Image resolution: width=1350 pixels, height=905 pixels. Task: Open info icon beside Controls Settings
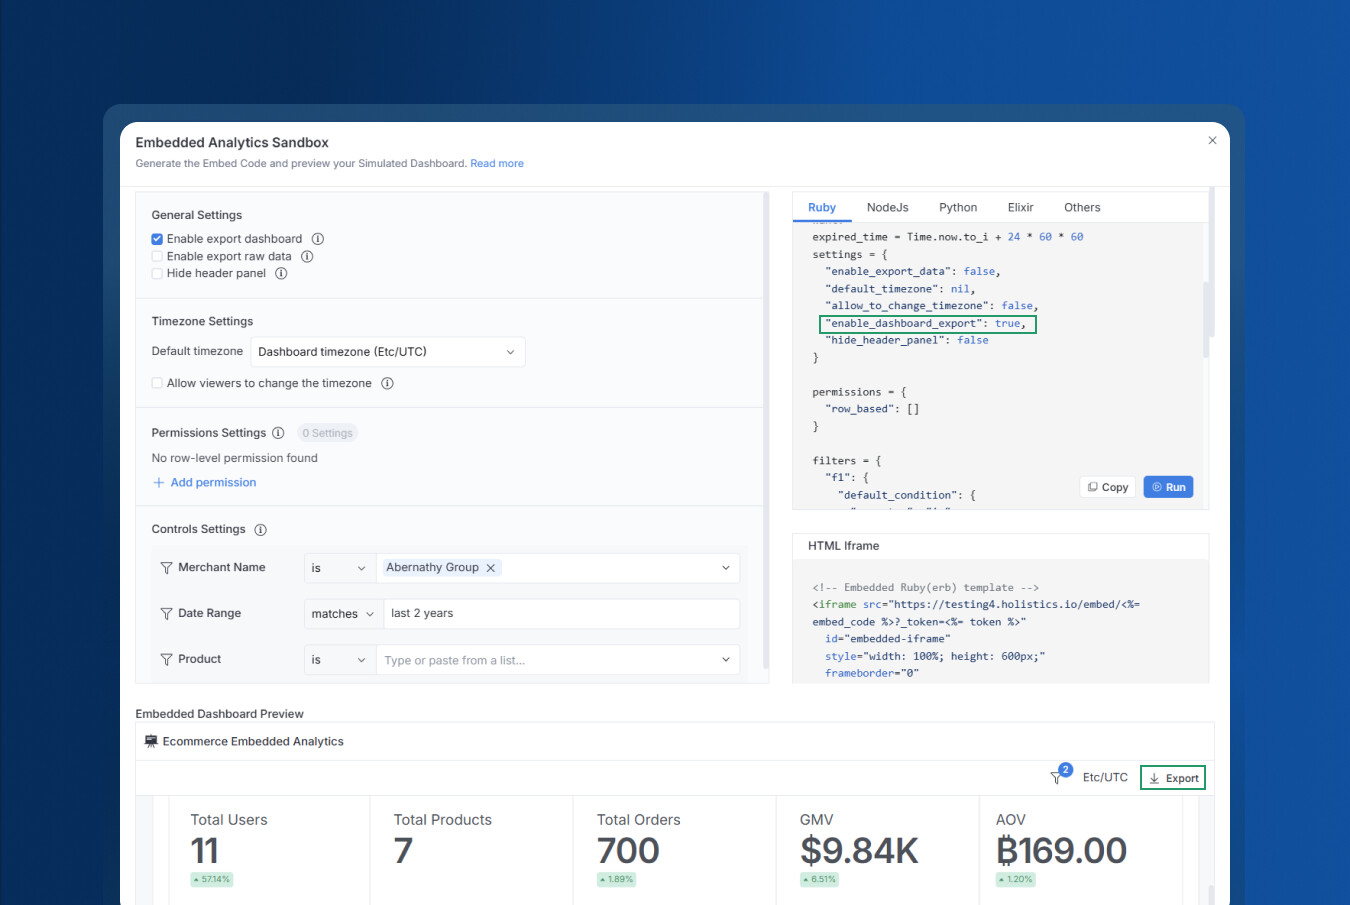click(260, 530)
